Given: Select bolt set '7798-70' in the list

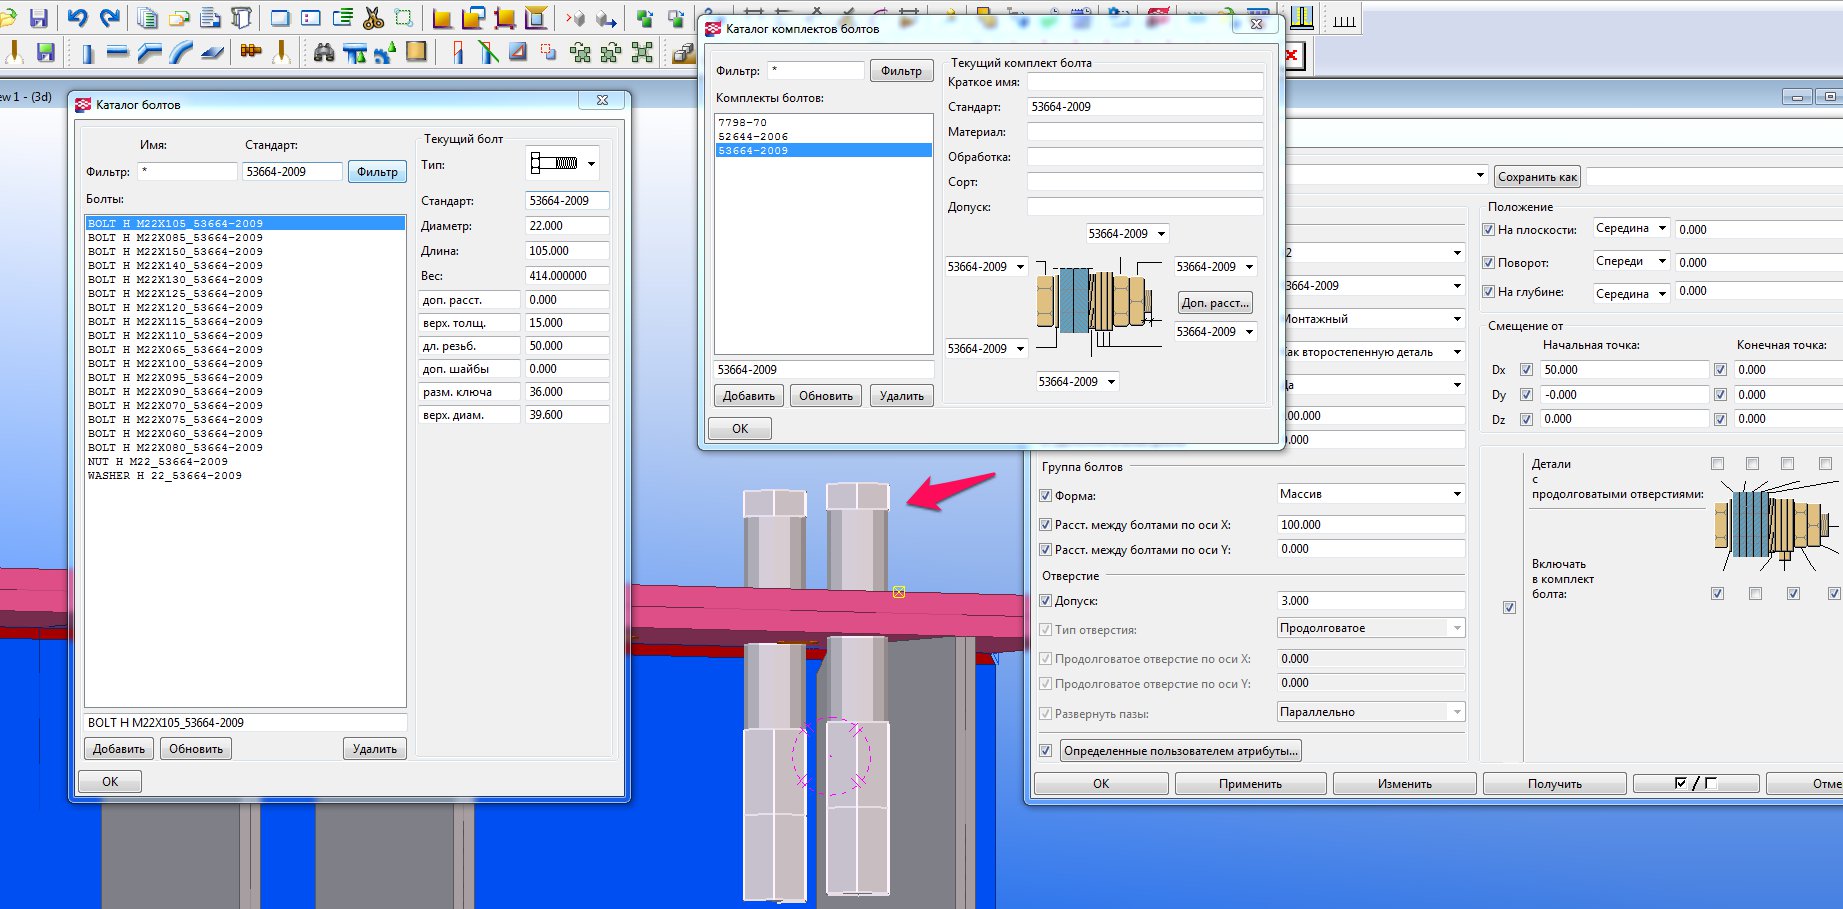Looking at the screenshot, I should (742, 122).
